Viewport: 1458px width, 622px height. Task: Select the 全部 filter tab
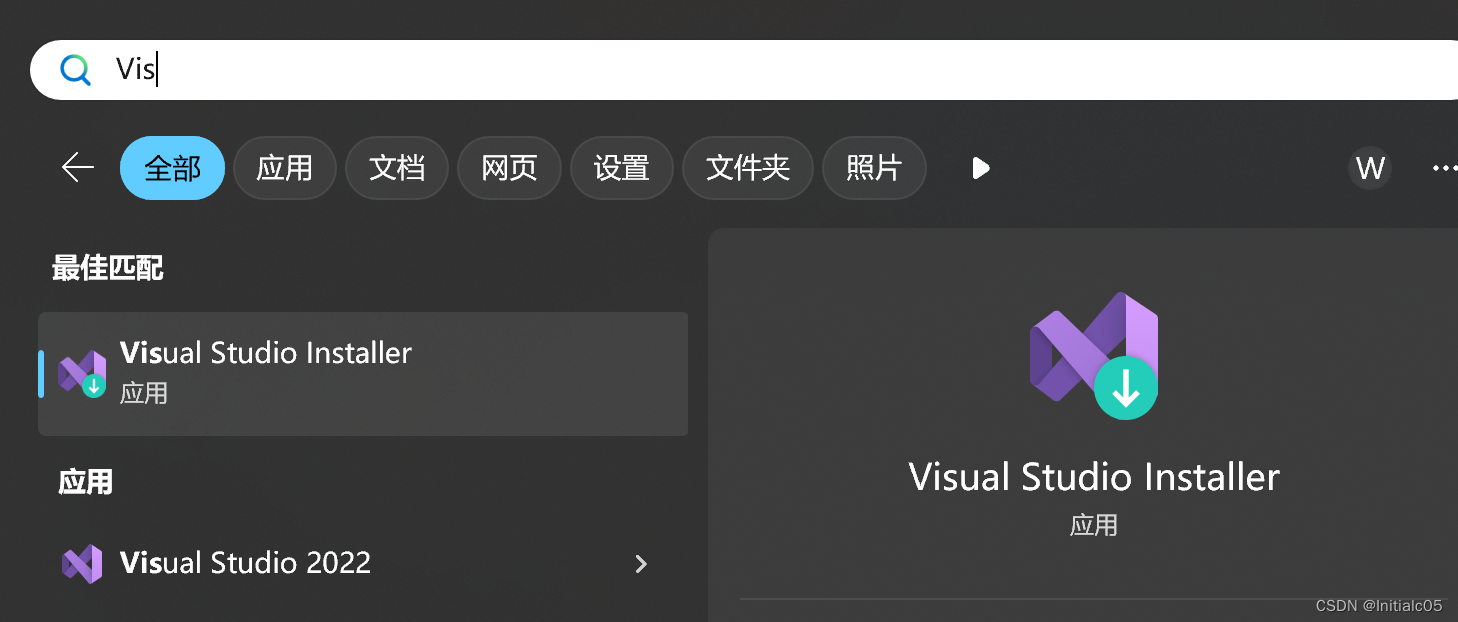pyautogui.click(x=172, y=168)
